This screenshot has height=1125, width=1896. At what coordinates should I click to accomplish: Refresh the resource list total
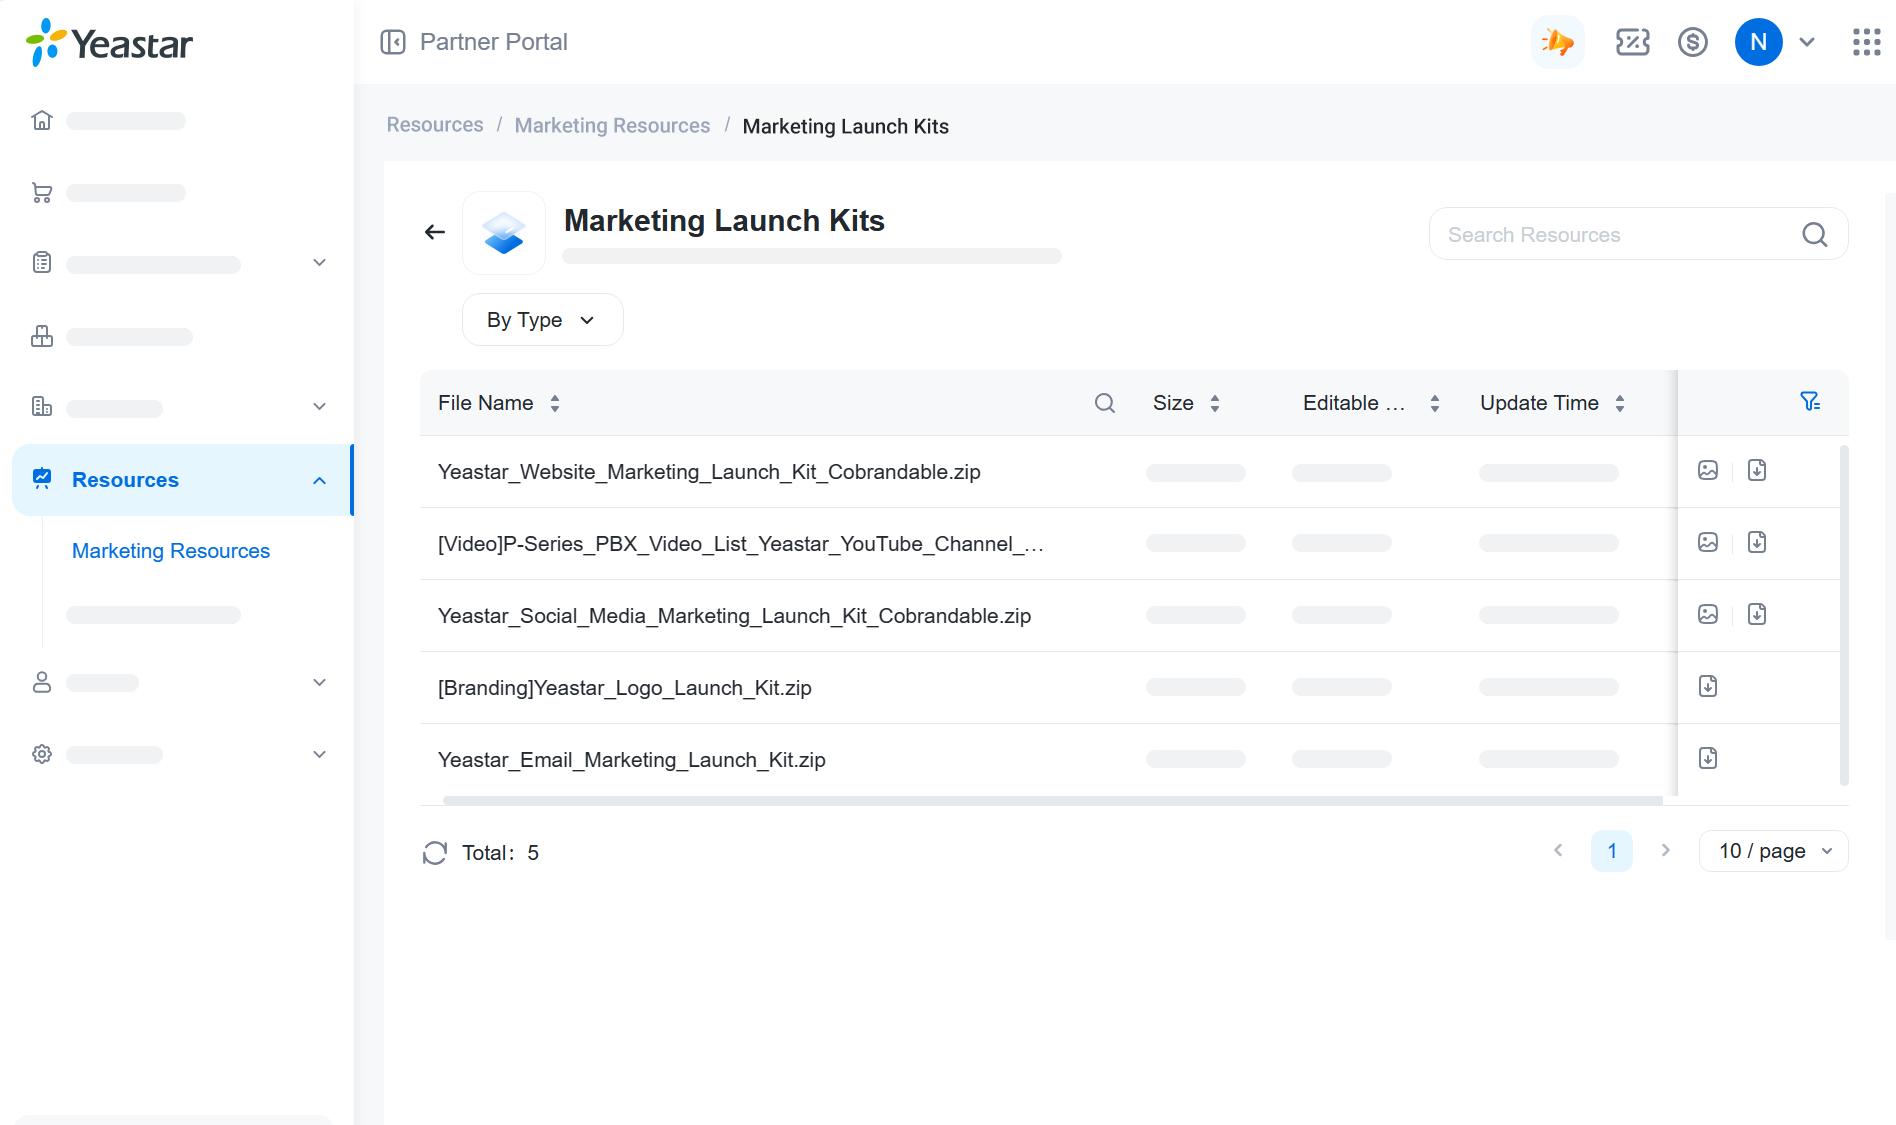434,853
